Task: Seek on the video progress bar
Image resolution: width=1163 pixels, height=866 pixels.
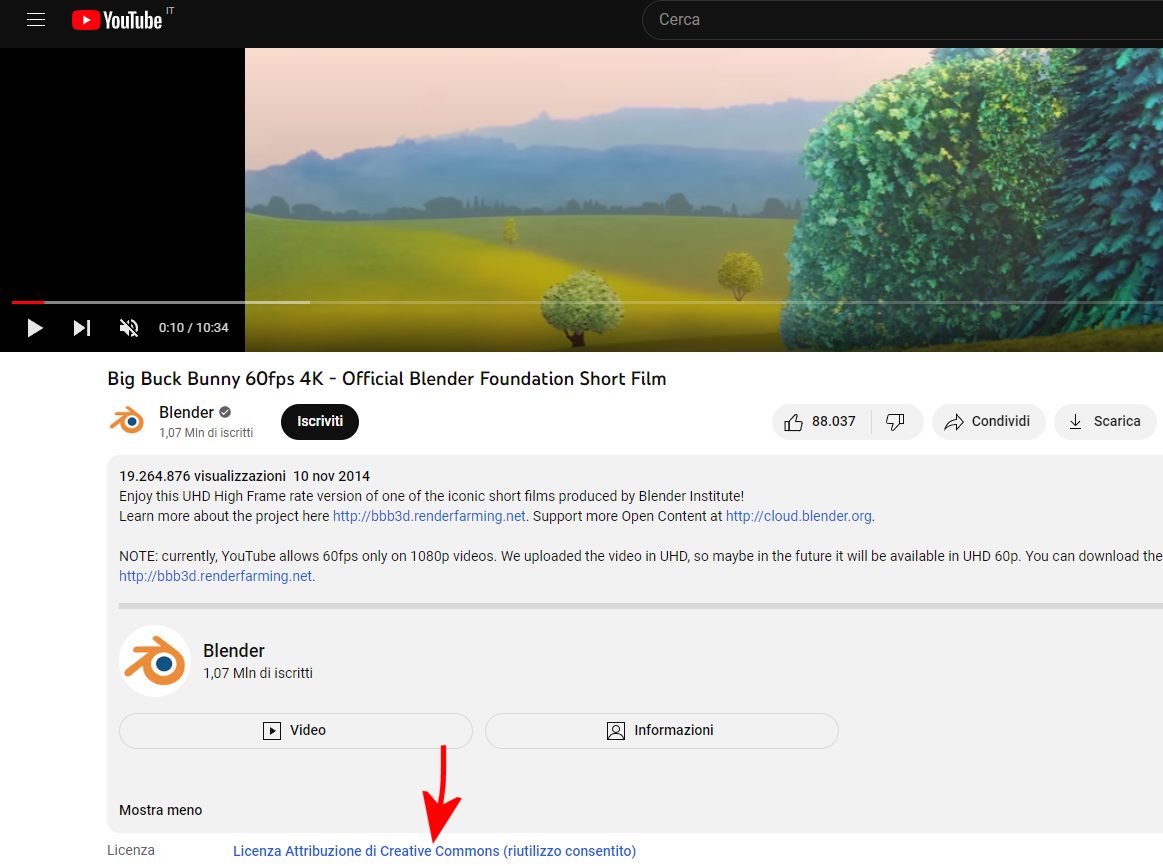Action: [x=586, y=303]
